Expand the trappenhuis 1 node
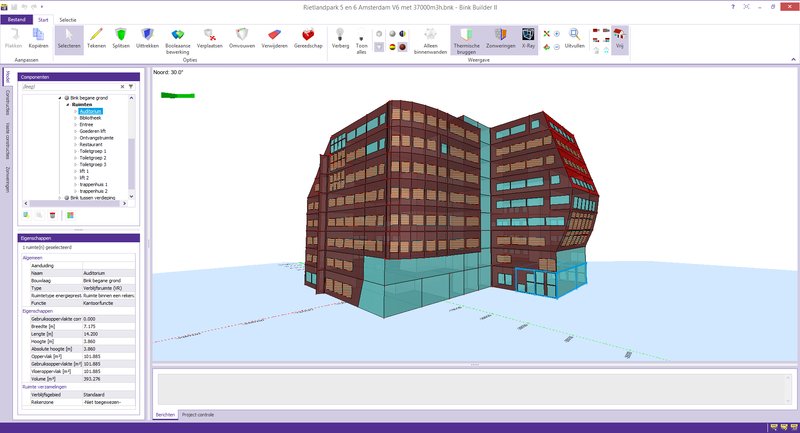The width and height of the screenshot is (800, 433). 75,184
